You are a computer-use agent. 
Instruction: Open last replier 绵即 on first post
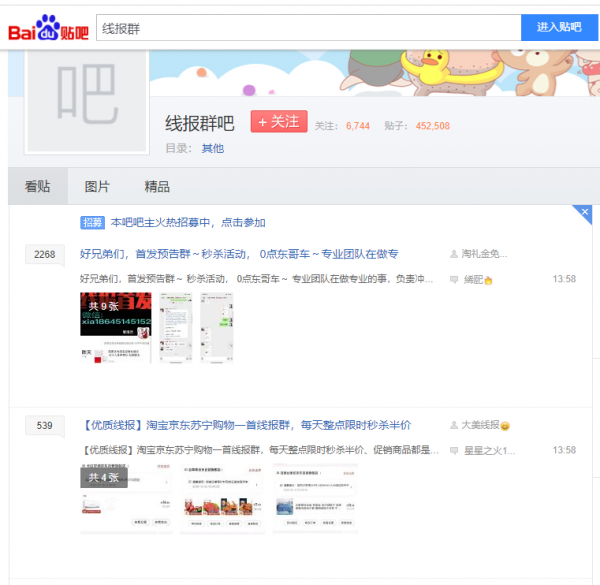478,279
